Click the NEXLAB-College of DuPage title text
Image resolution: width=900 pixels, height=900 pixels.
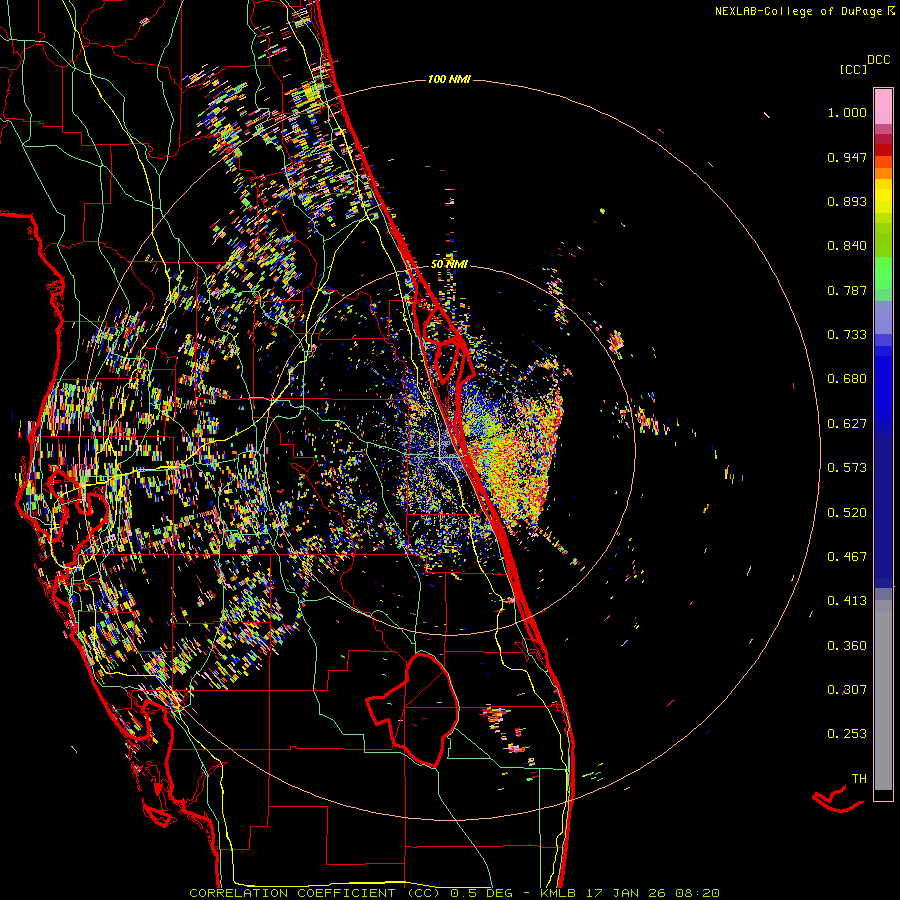tap(796, 11)
